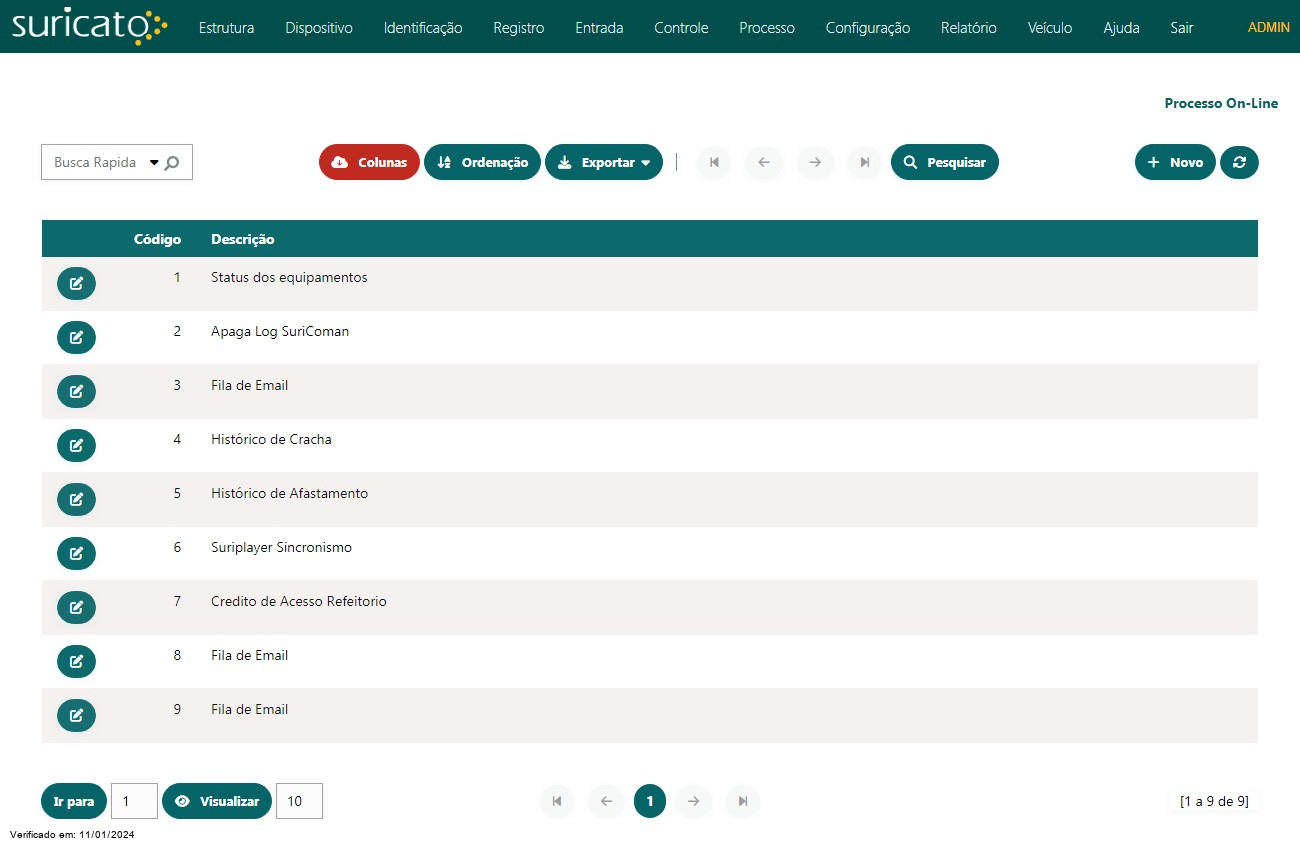Sort by clicking the Descrição column header

[243, 239]
